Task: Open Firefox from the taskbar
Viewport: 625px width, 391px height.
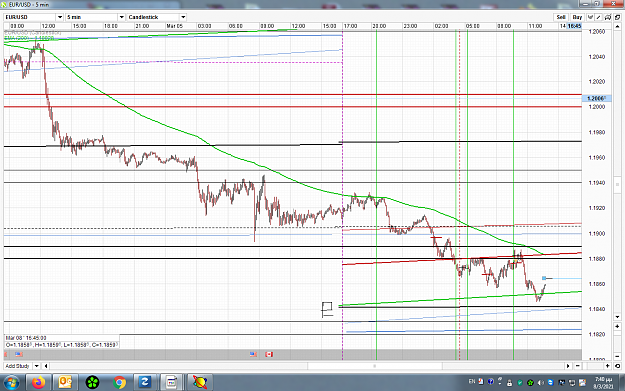Action: pyautogui.click(x=39, y=383)
